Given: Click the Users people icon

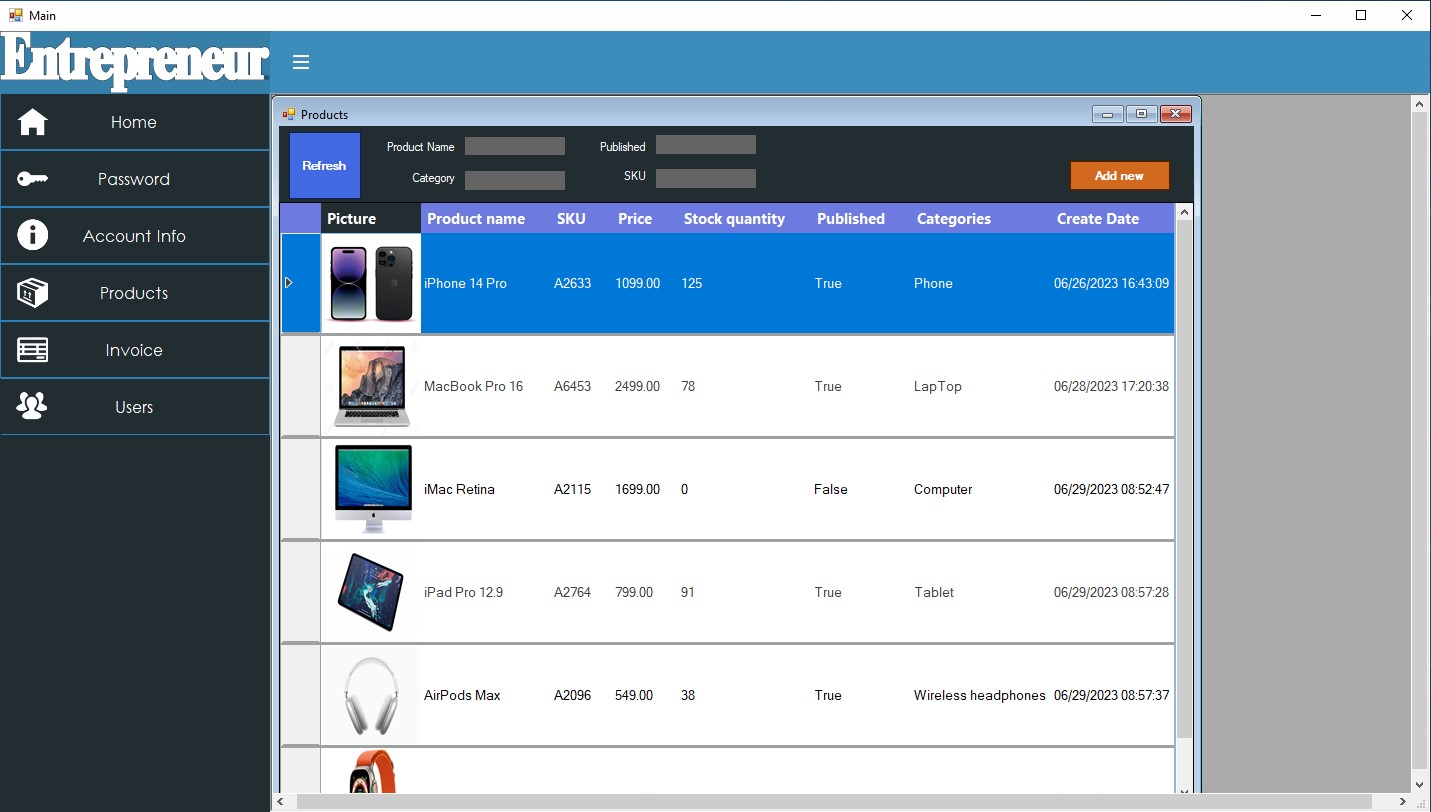Looking at the screenshot, I should coord(32,407).
